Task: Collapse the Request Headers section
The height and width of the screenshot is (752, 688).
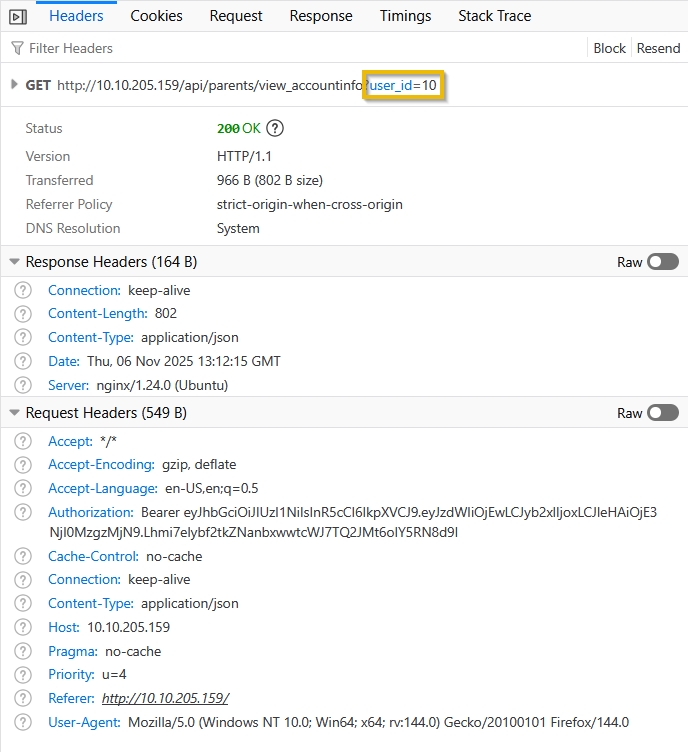Action: pyautogui.click(x=14, y=413)
